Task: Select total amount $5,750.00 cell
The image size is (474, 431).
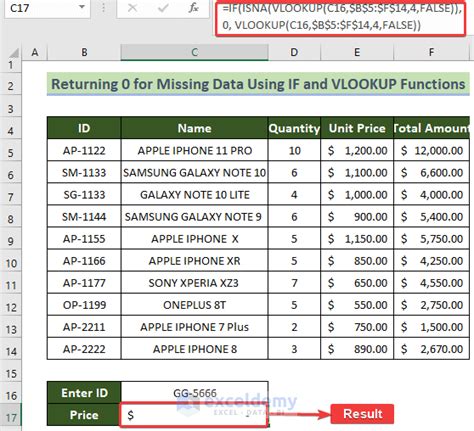Action: pyautogui.click(x=431, y=239)
